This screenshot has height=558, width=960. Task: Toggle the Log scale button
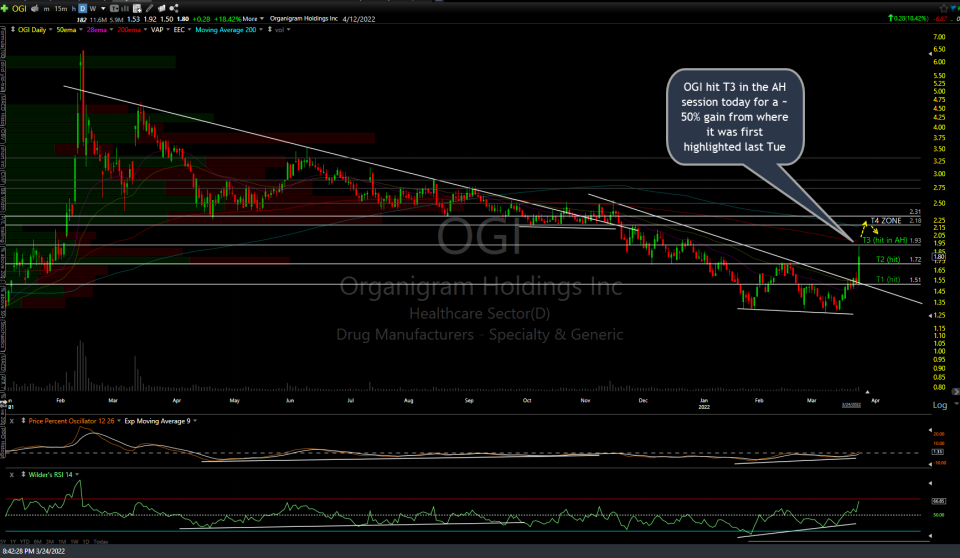940,405
